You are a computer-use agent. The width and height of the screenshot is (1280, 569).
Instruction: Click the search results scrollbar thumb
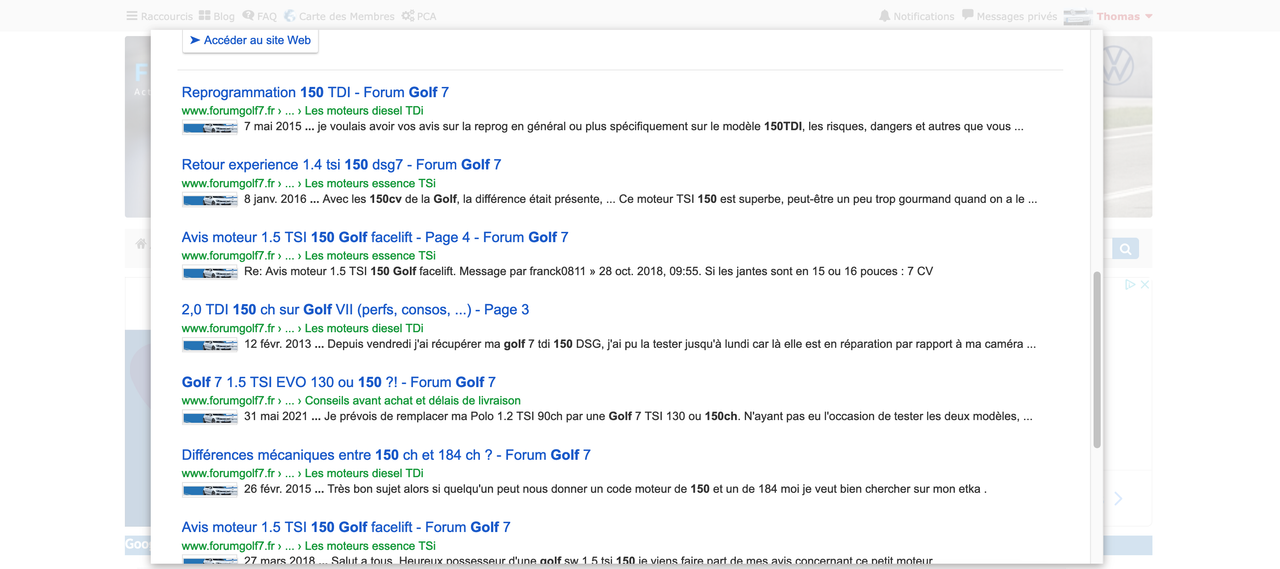pos(1097,360)
